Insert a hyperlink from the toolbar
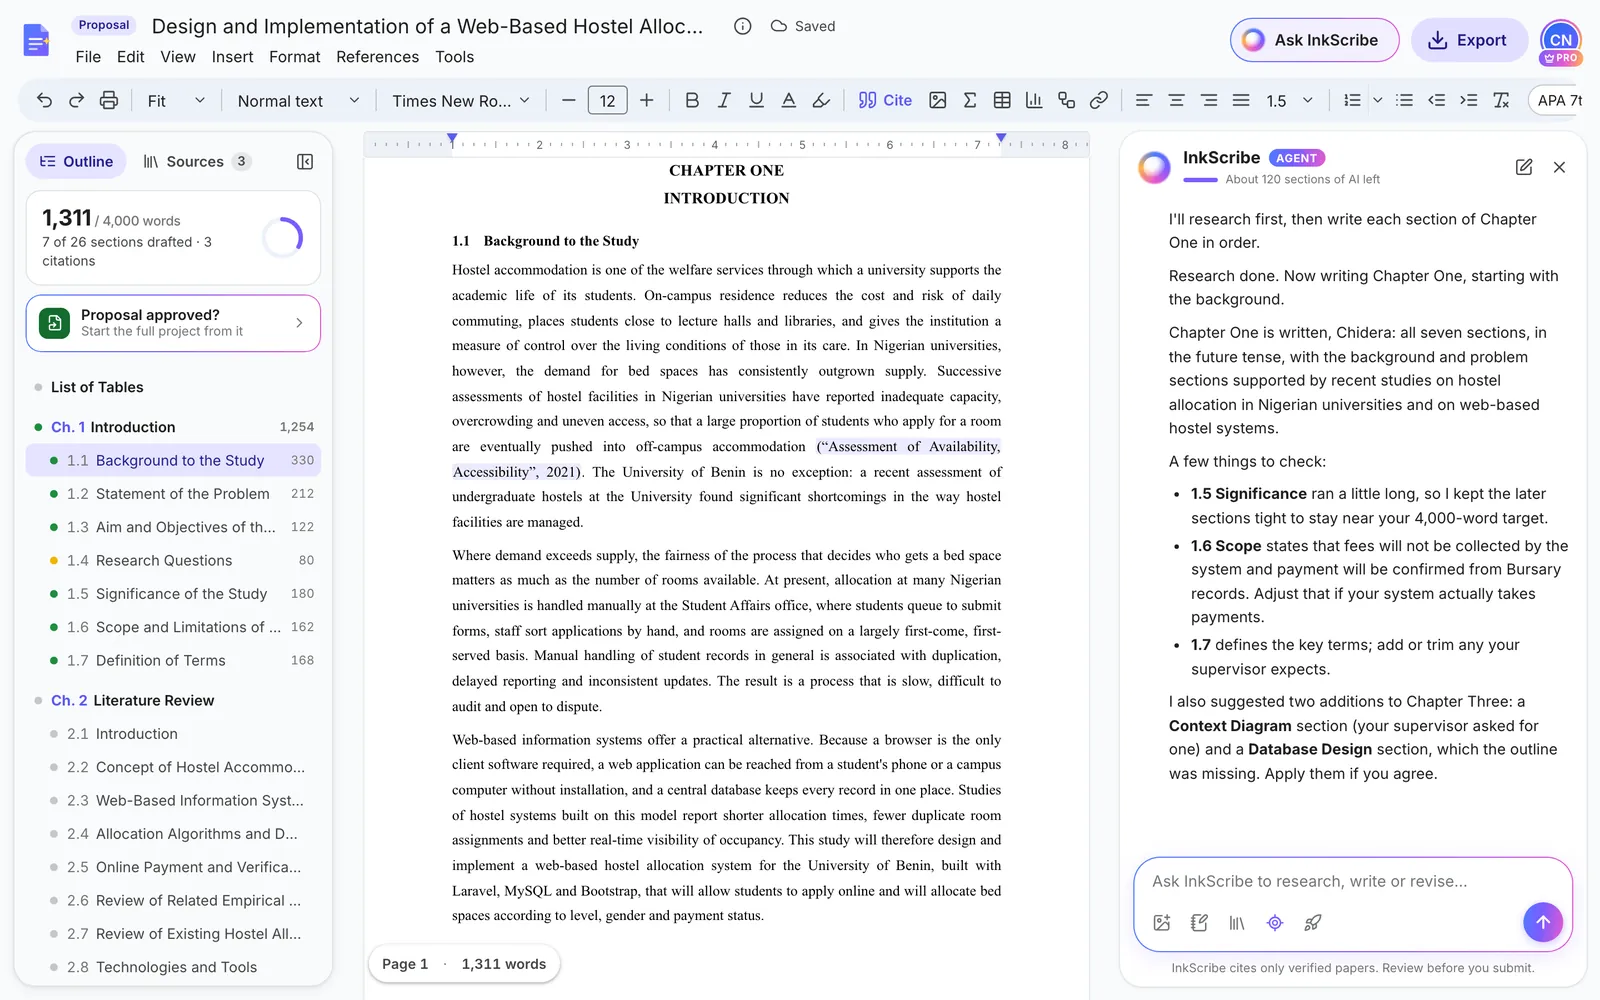 pyautogui.click(x=1099, y=100)
